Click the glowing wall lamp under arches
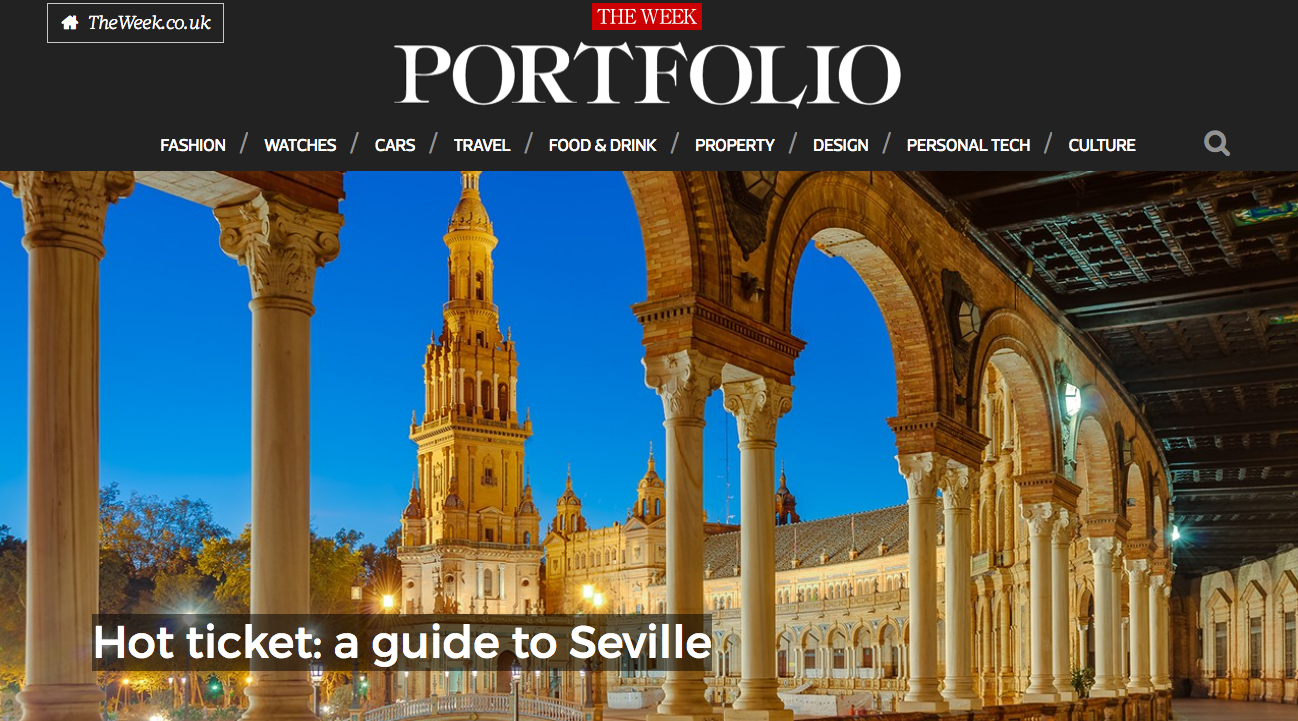Viewport: 1298px width, 721px height. tap(1071, 399)
